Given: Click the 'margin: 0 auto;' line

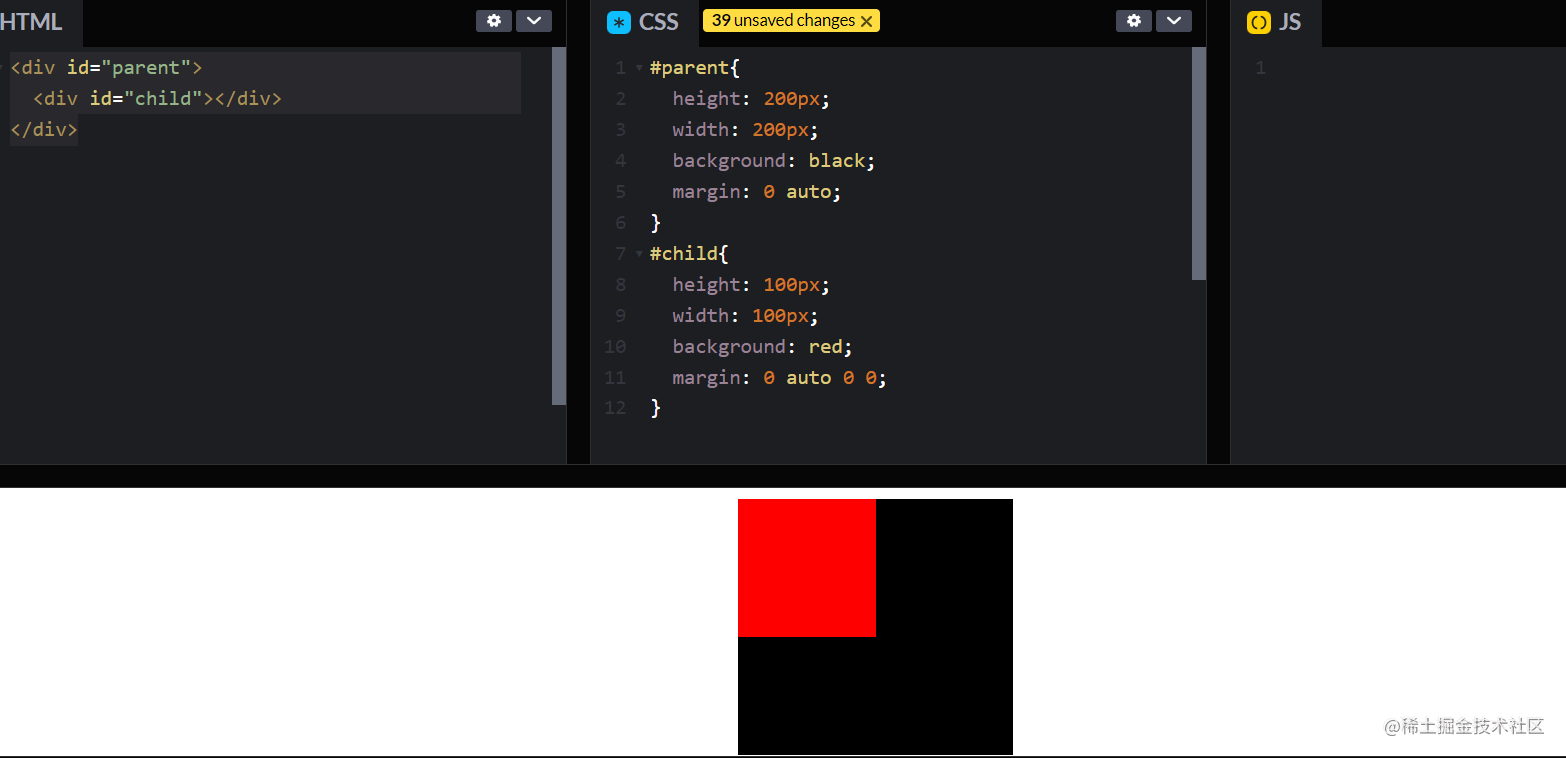Looking at the screenshot, I should point(757,192).
